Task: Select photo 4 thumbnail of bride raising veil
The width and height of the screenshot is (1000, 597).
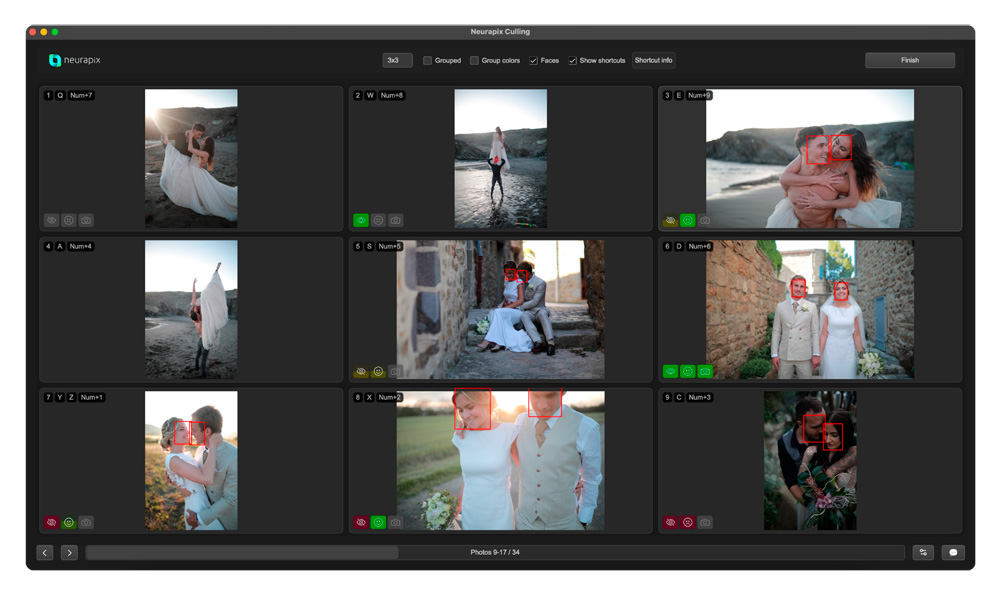Action: [191, 309]
